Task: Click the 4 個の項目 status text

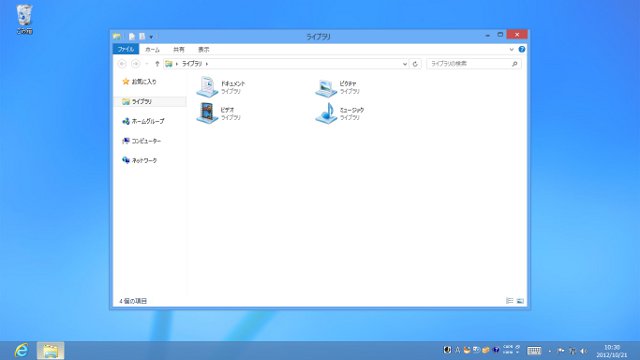Action: coord(133,301)
